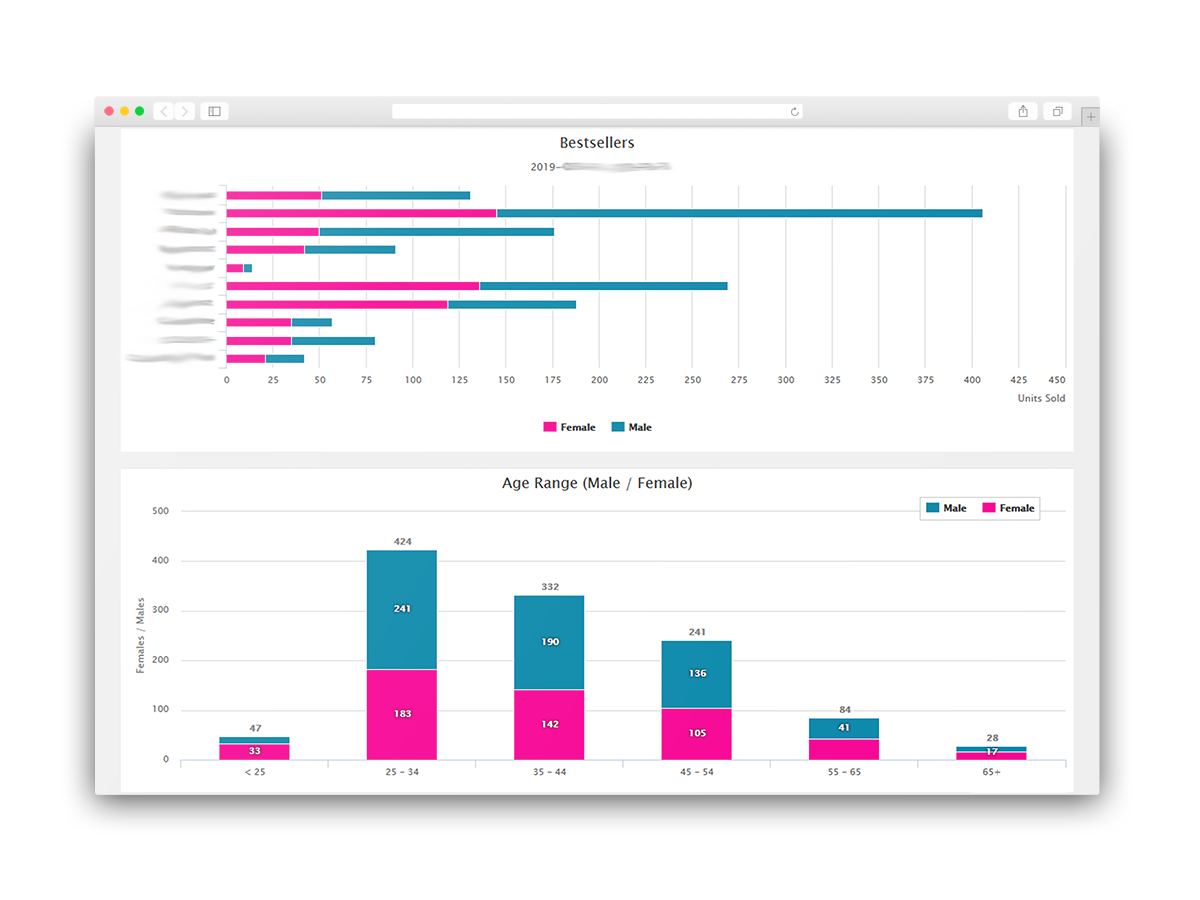Screen dimensions: 1200x900
Task: Open a new tab with the plus icon
Action: pos(1090,116)
